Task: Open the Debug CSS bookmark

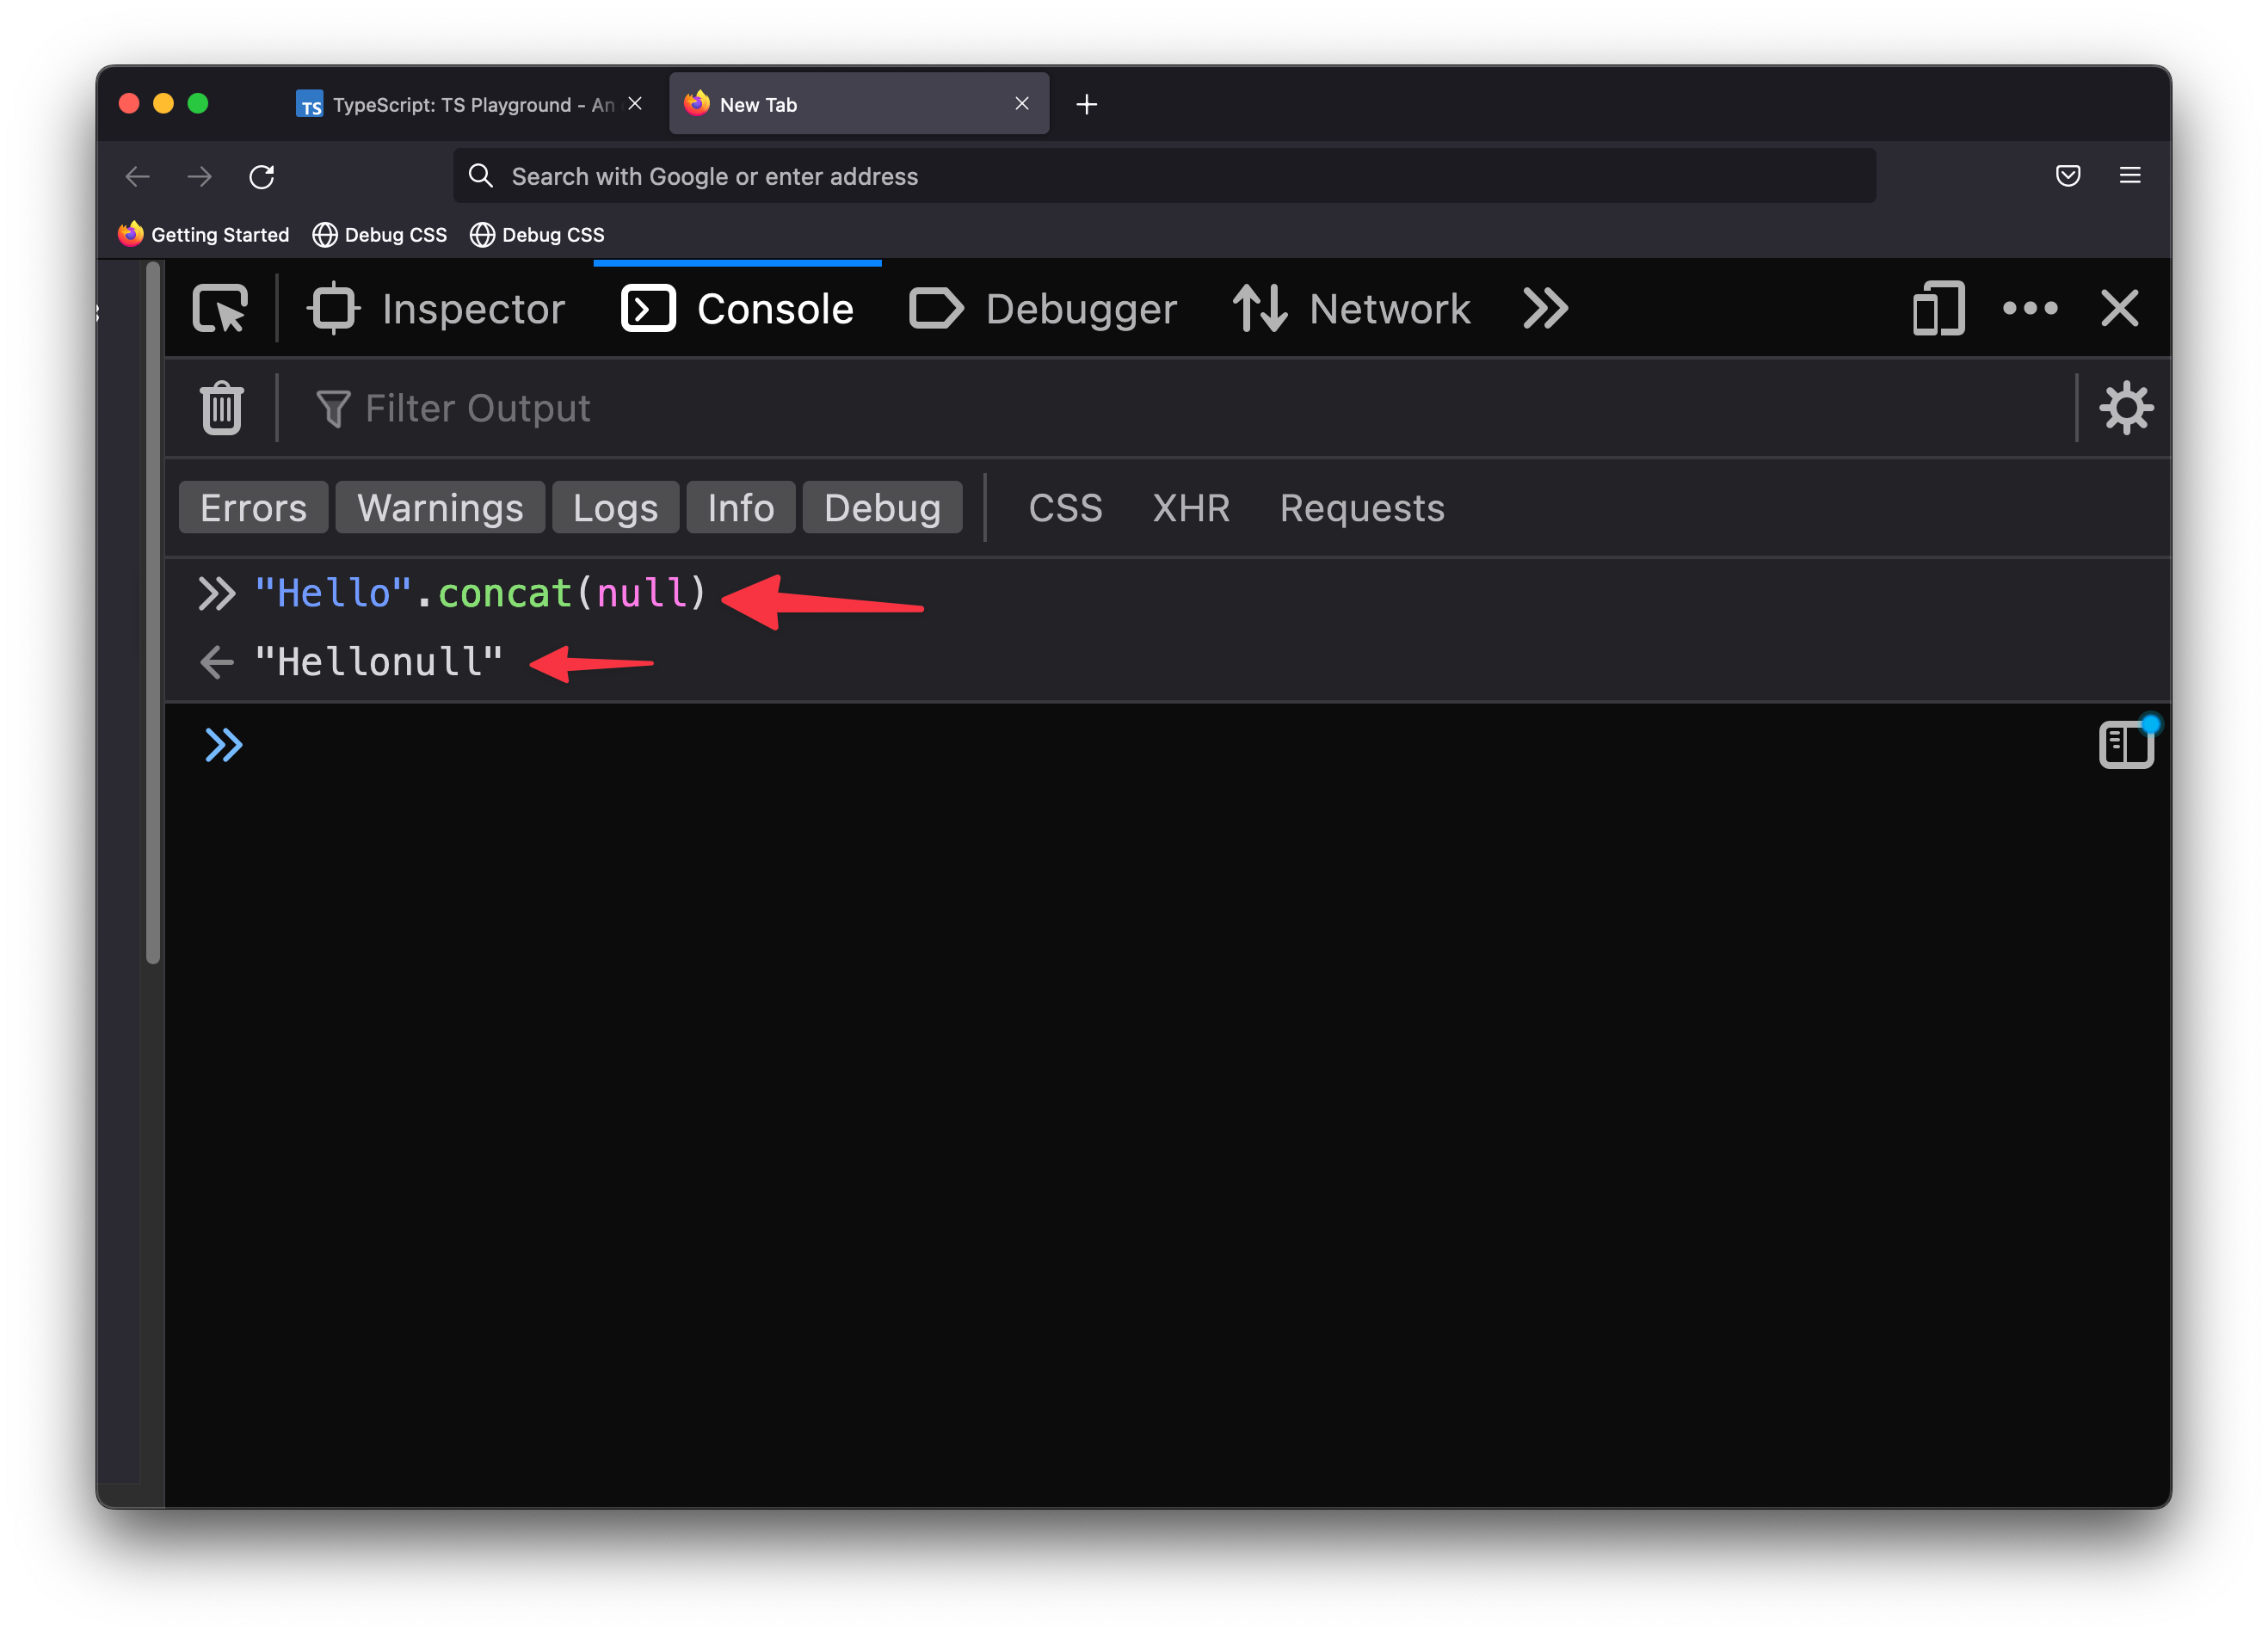Action: (379, 234)
